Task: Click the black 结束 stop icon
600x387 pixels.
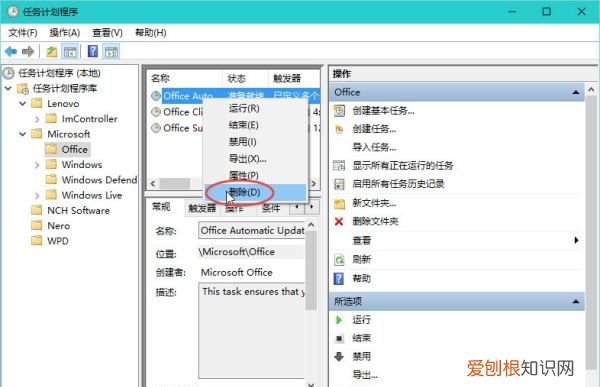Action: 339,338
